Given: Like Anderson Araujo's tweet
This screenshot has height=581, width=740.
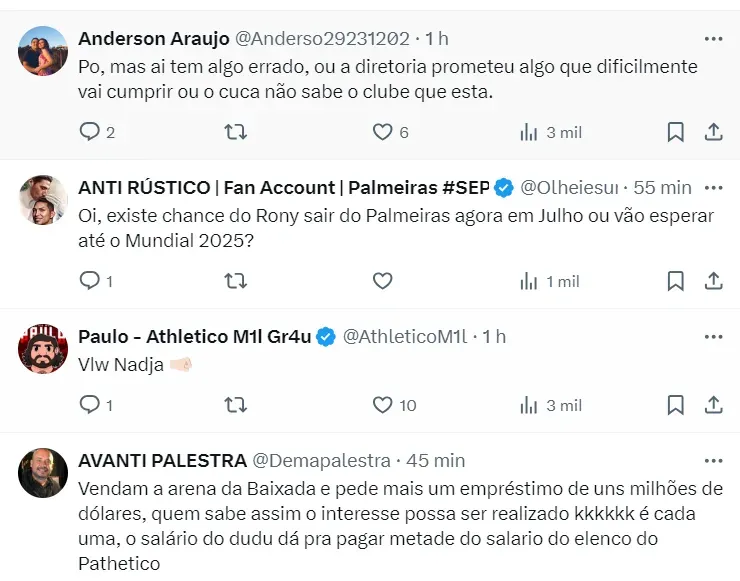Looking at the screenshot, I should 382,132.
